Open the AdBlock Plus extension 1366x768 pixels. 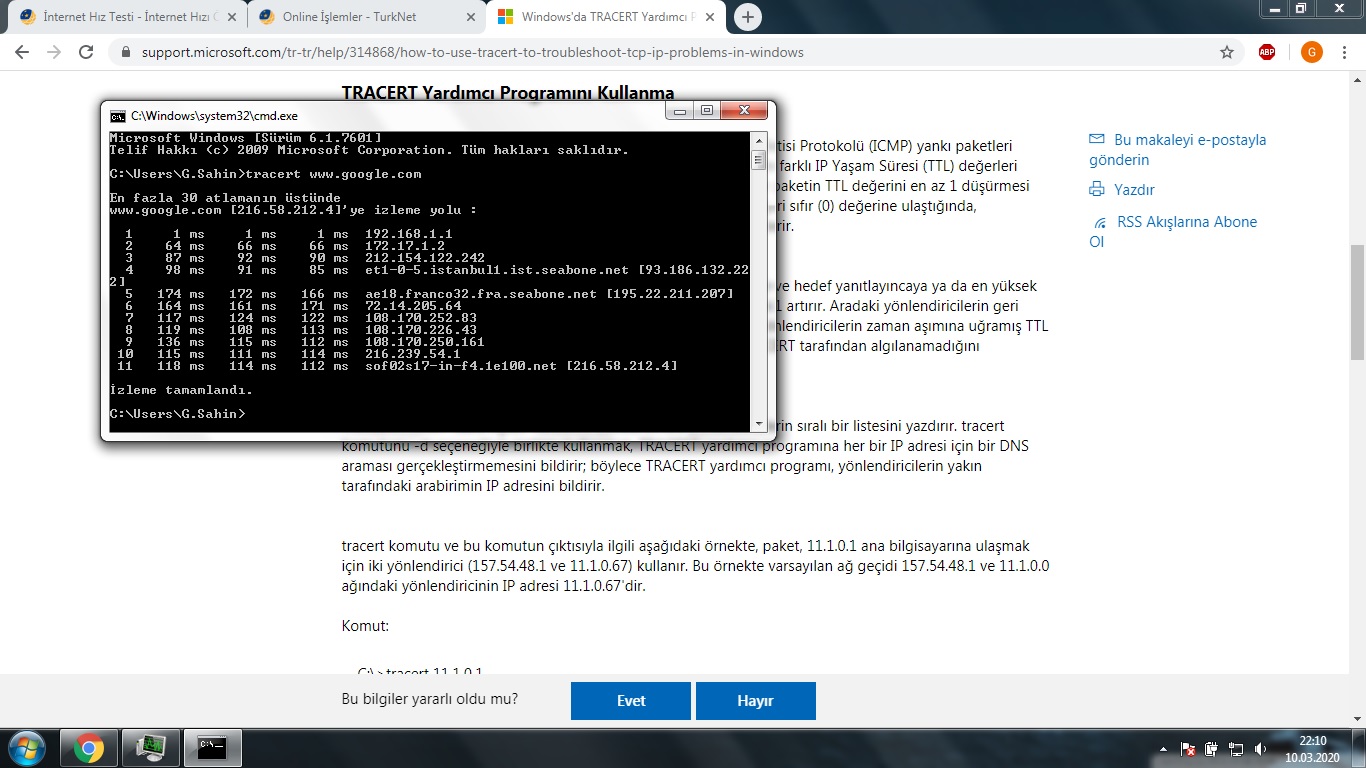pos(1267,52)
